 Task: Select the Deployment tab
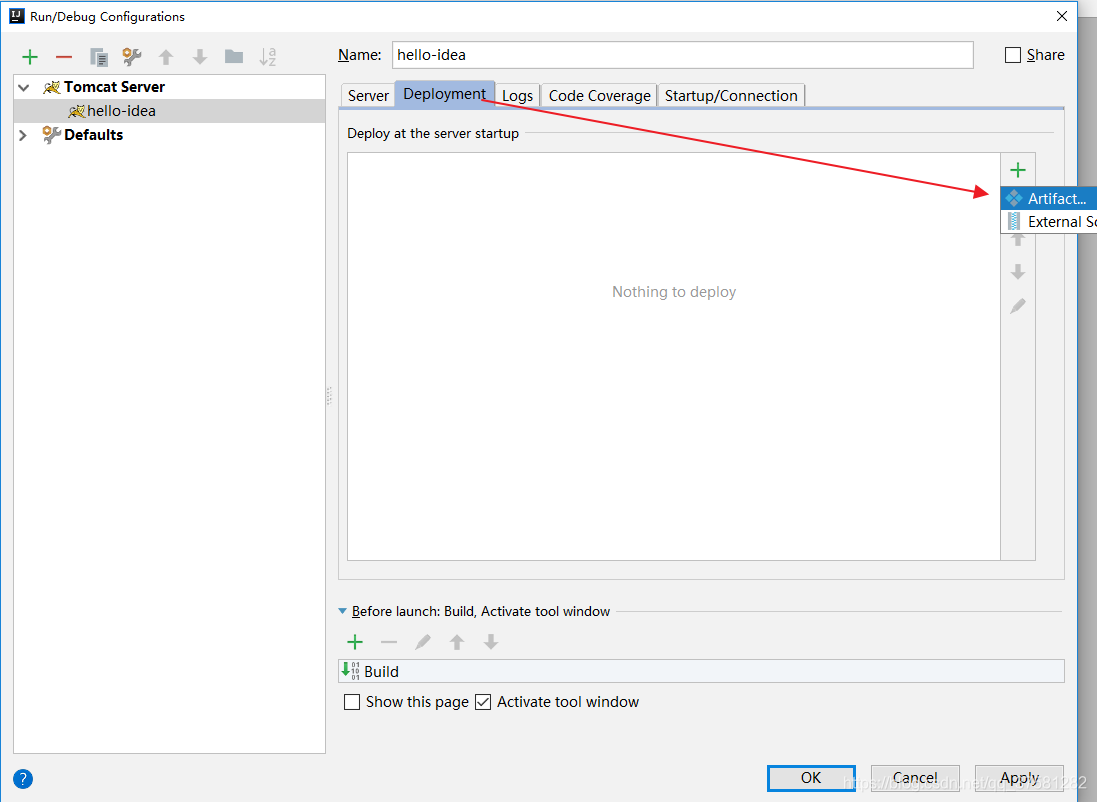click(x=444, y=94)
